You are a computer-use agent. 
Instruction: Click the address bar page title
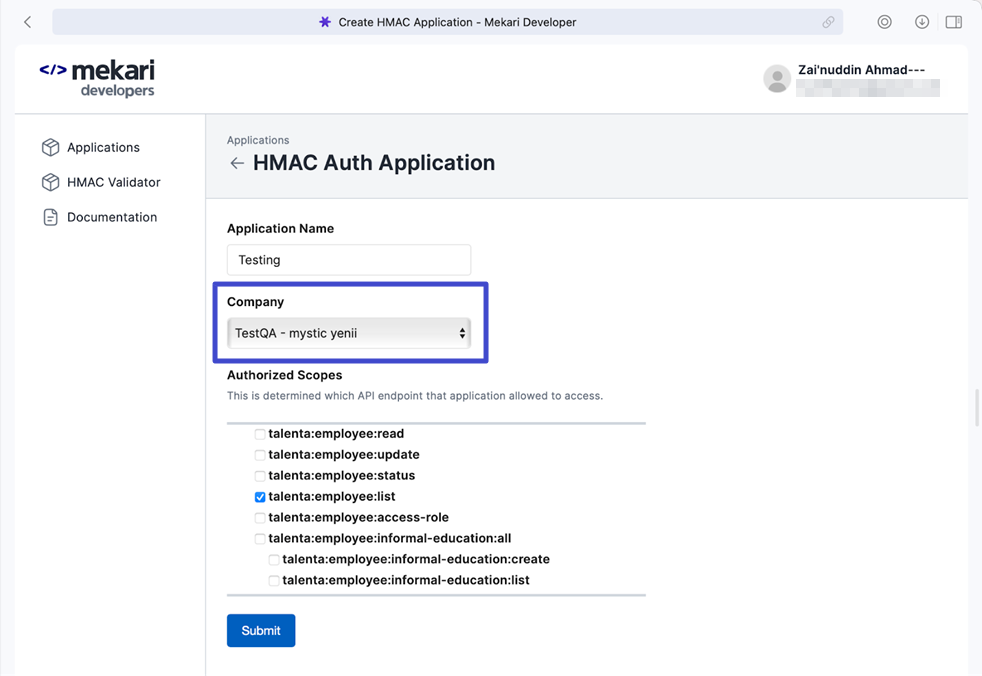tap(457, 22)
